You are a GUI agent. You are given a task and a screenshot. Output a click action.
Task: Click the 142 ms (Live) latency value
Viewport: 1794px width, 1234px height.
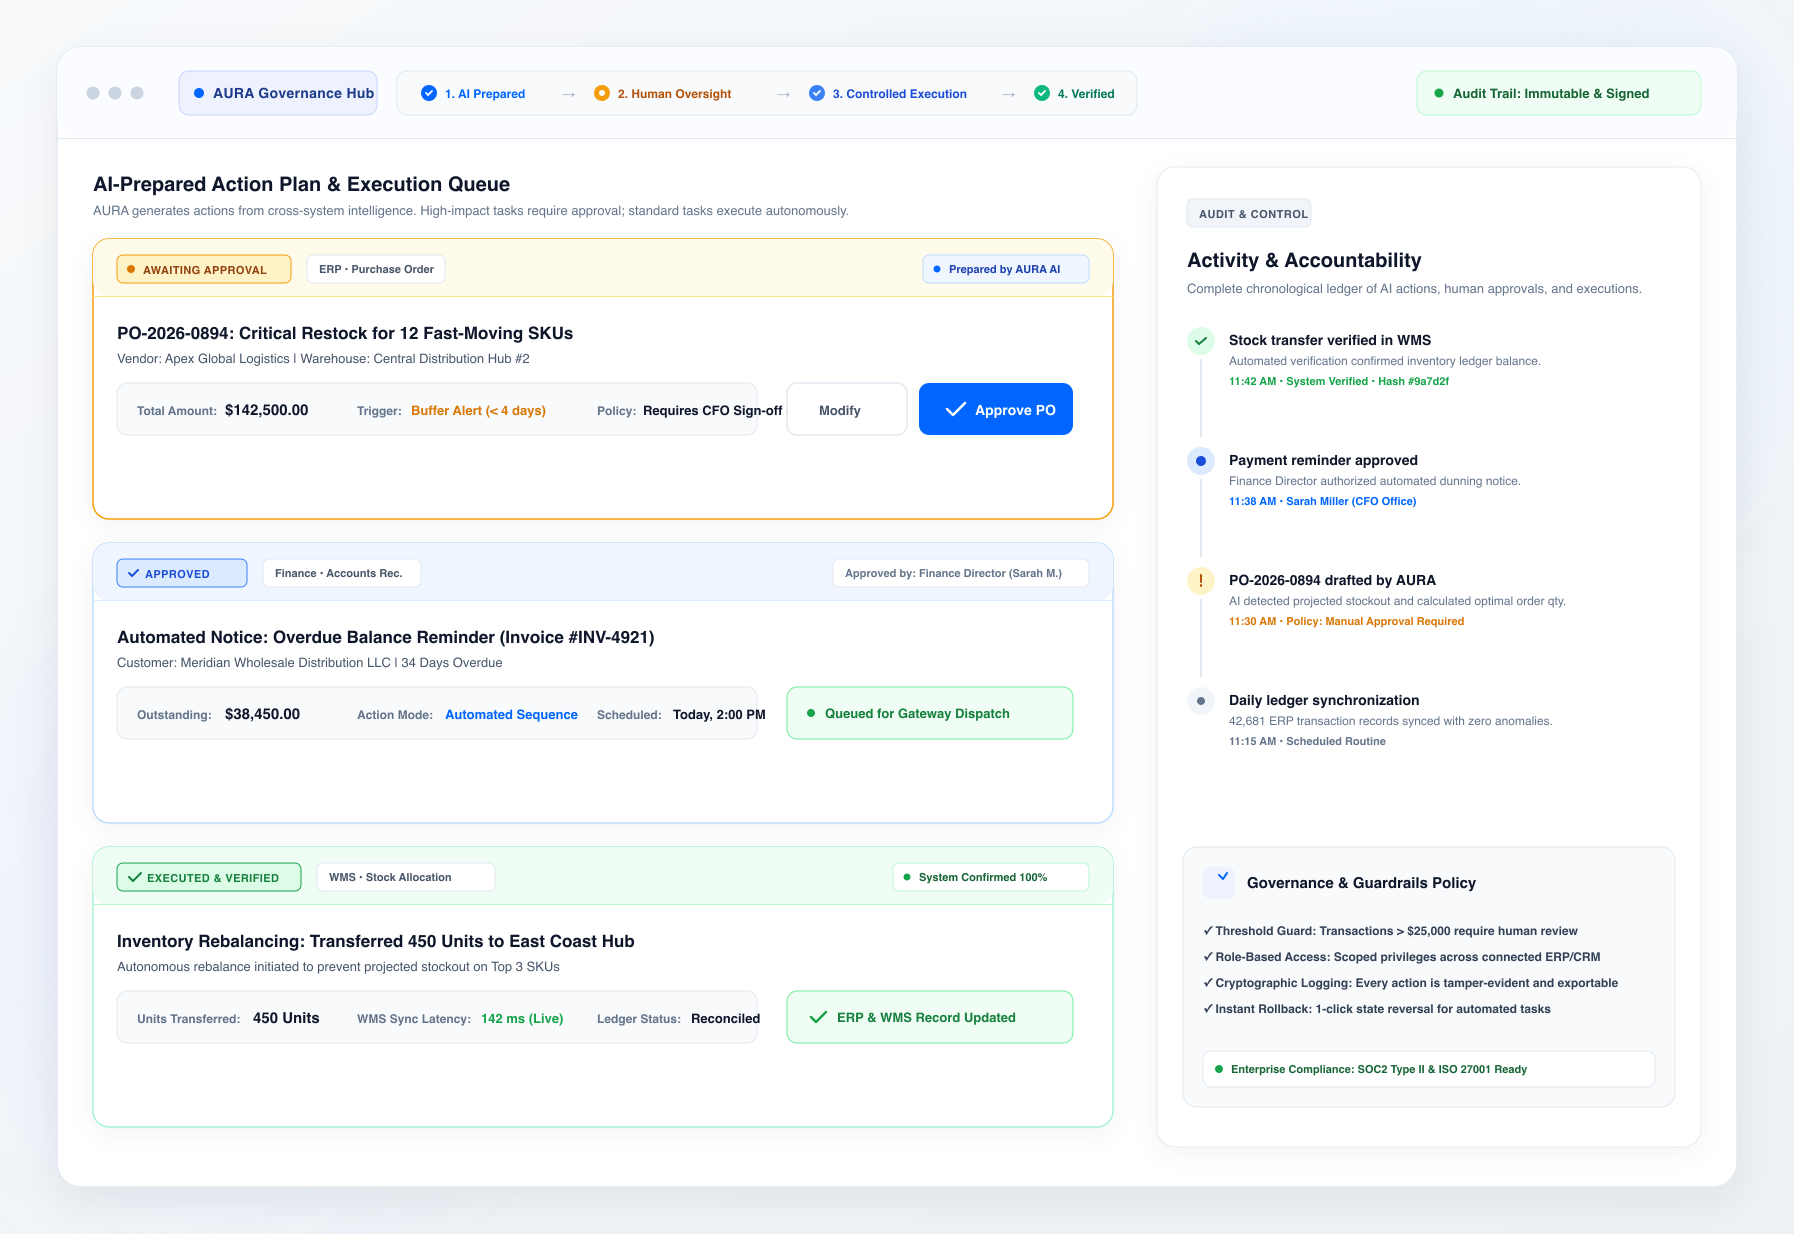[522, 1018]
